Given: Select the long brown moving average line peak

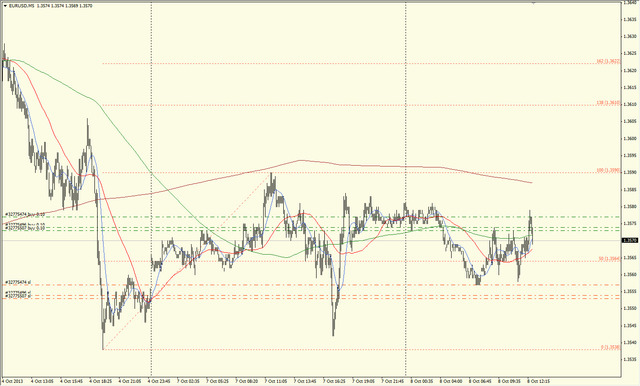Looking at the screenshot, I should 300,160.
